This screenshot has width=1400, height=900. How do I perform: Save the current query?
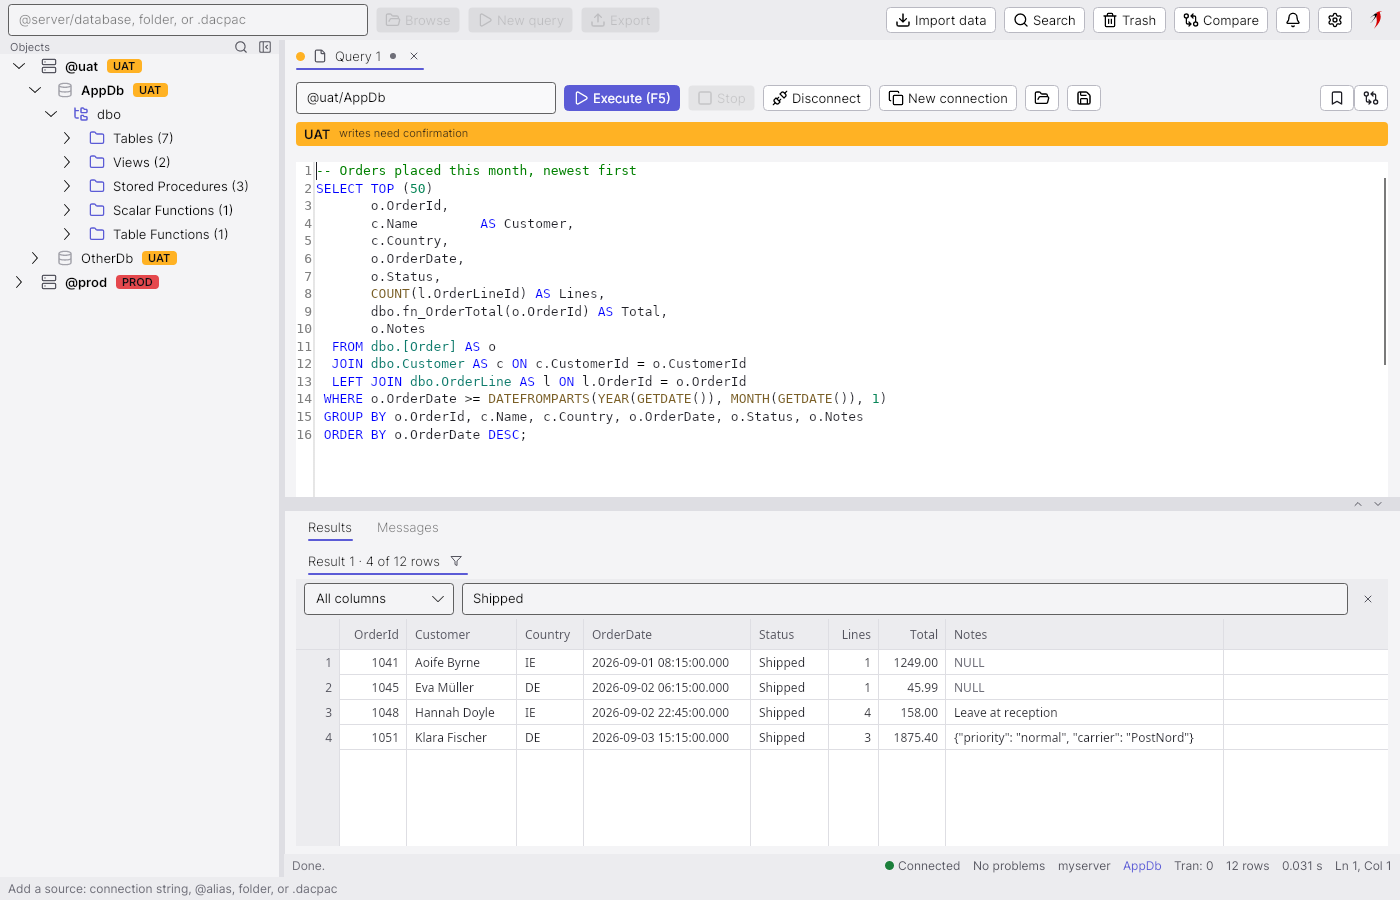[x=1084, y=98]
